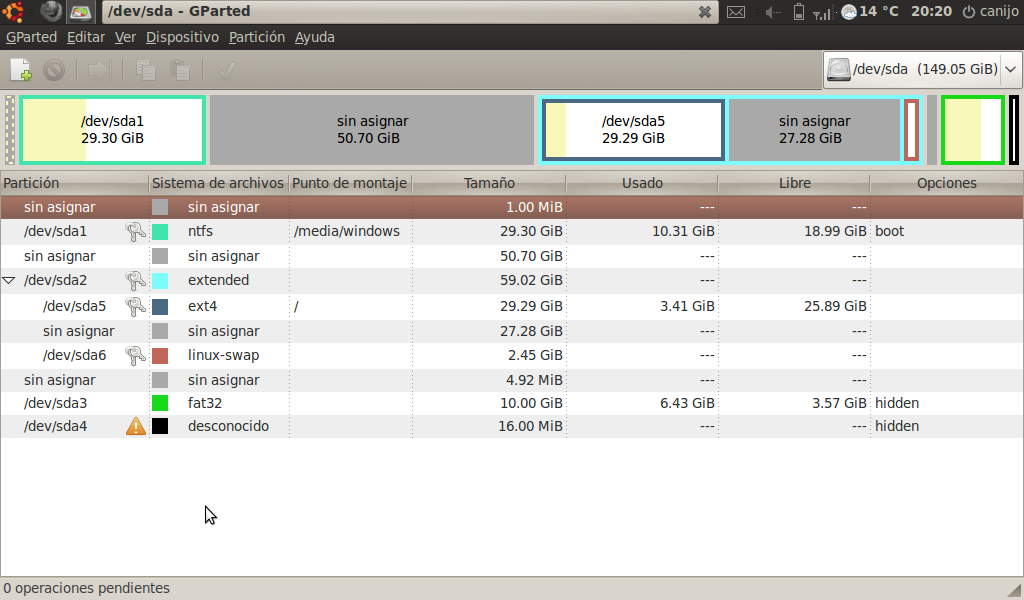Select the 1.00 MiB sin asignar row
Image resolution: width=1024 pixels, height=600 pixels.
coord(512,207)
